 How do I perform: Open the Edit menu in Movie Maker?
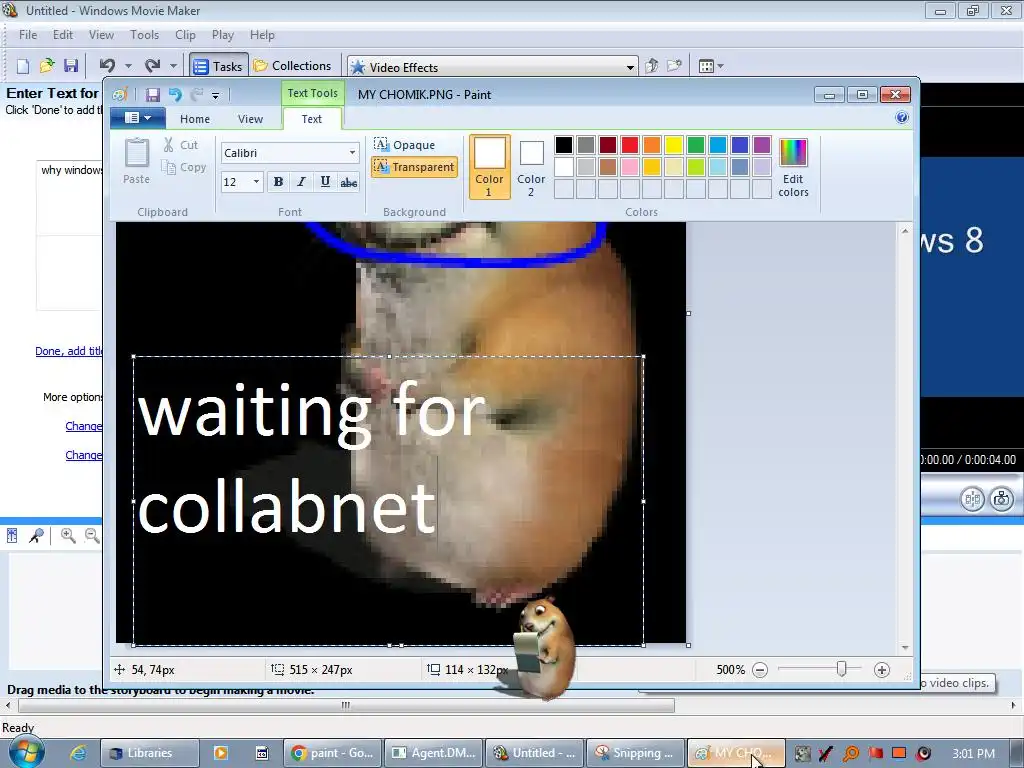tap(63, 35)
